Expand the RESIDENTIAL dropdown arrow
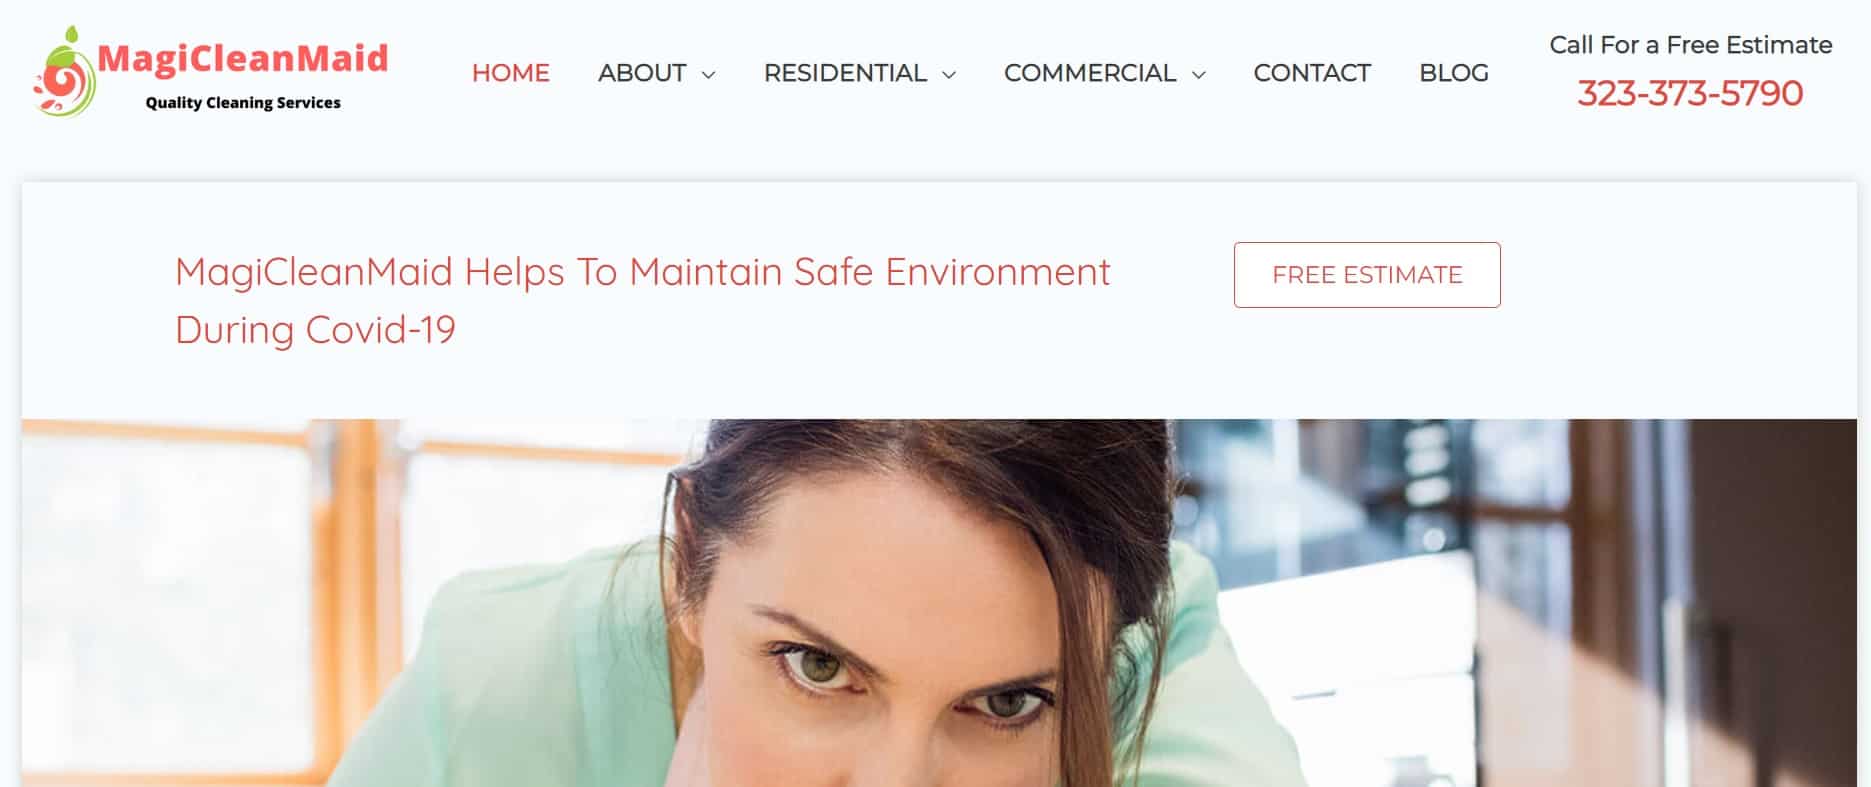Image resolution: width=1871 pixels, height=787 pixels. (949, 75)
